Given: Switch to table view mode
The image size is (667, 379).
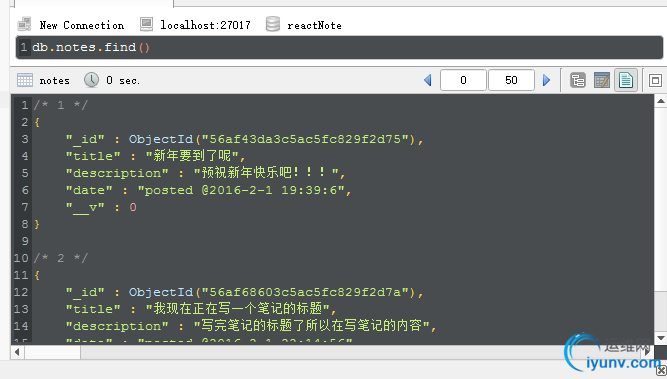Looking at the screenshot, I should tap(602, 80).
